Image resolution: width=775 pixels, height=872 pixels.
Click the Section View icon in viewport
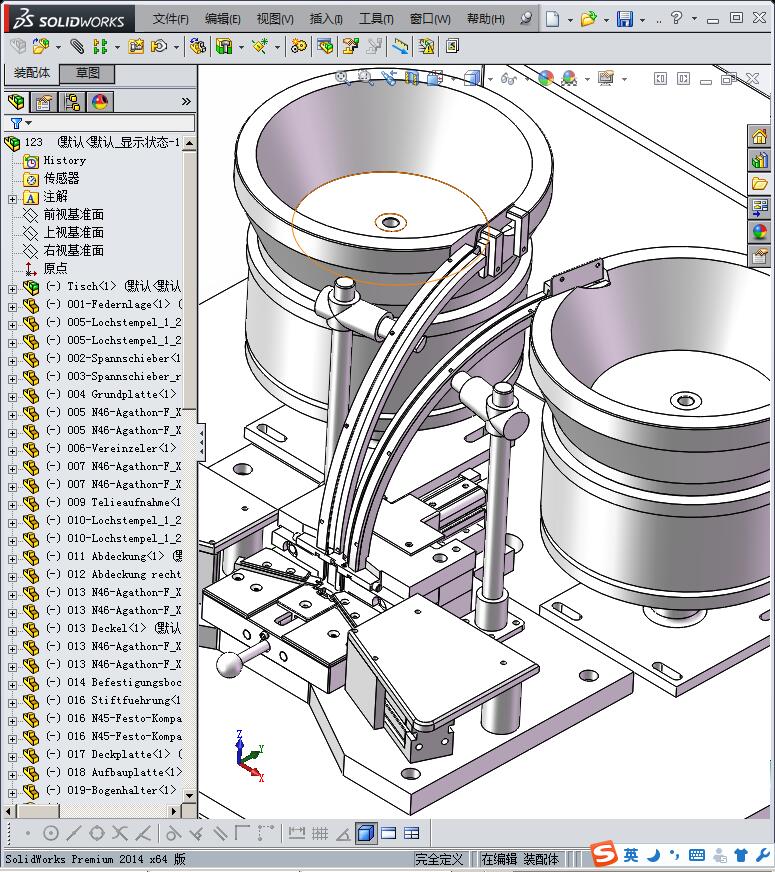pyautogui.click(x=412, y=78)
